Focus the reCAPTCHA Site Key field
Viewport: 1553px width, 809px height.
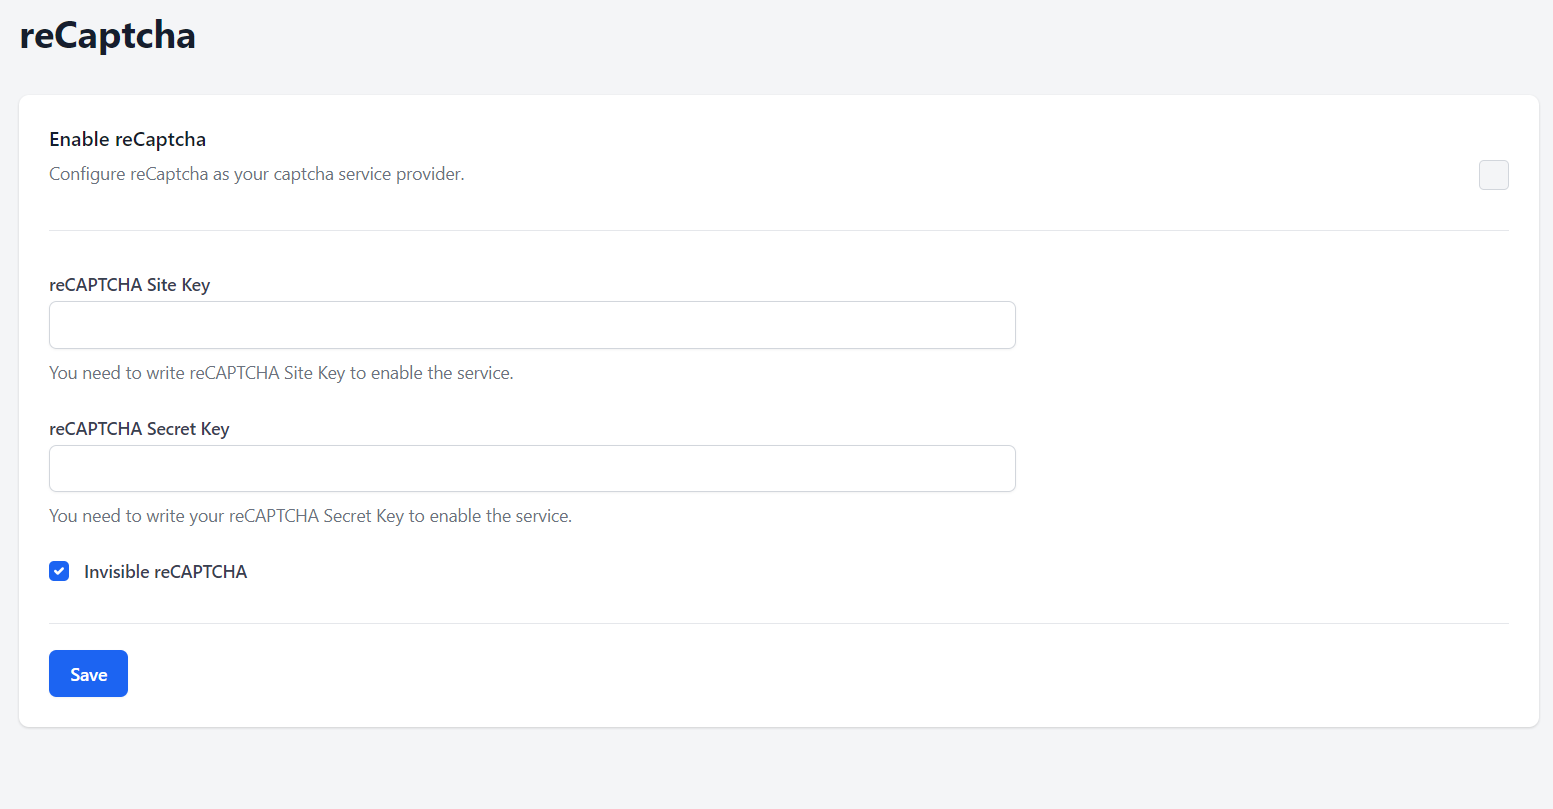coord(532,325)
